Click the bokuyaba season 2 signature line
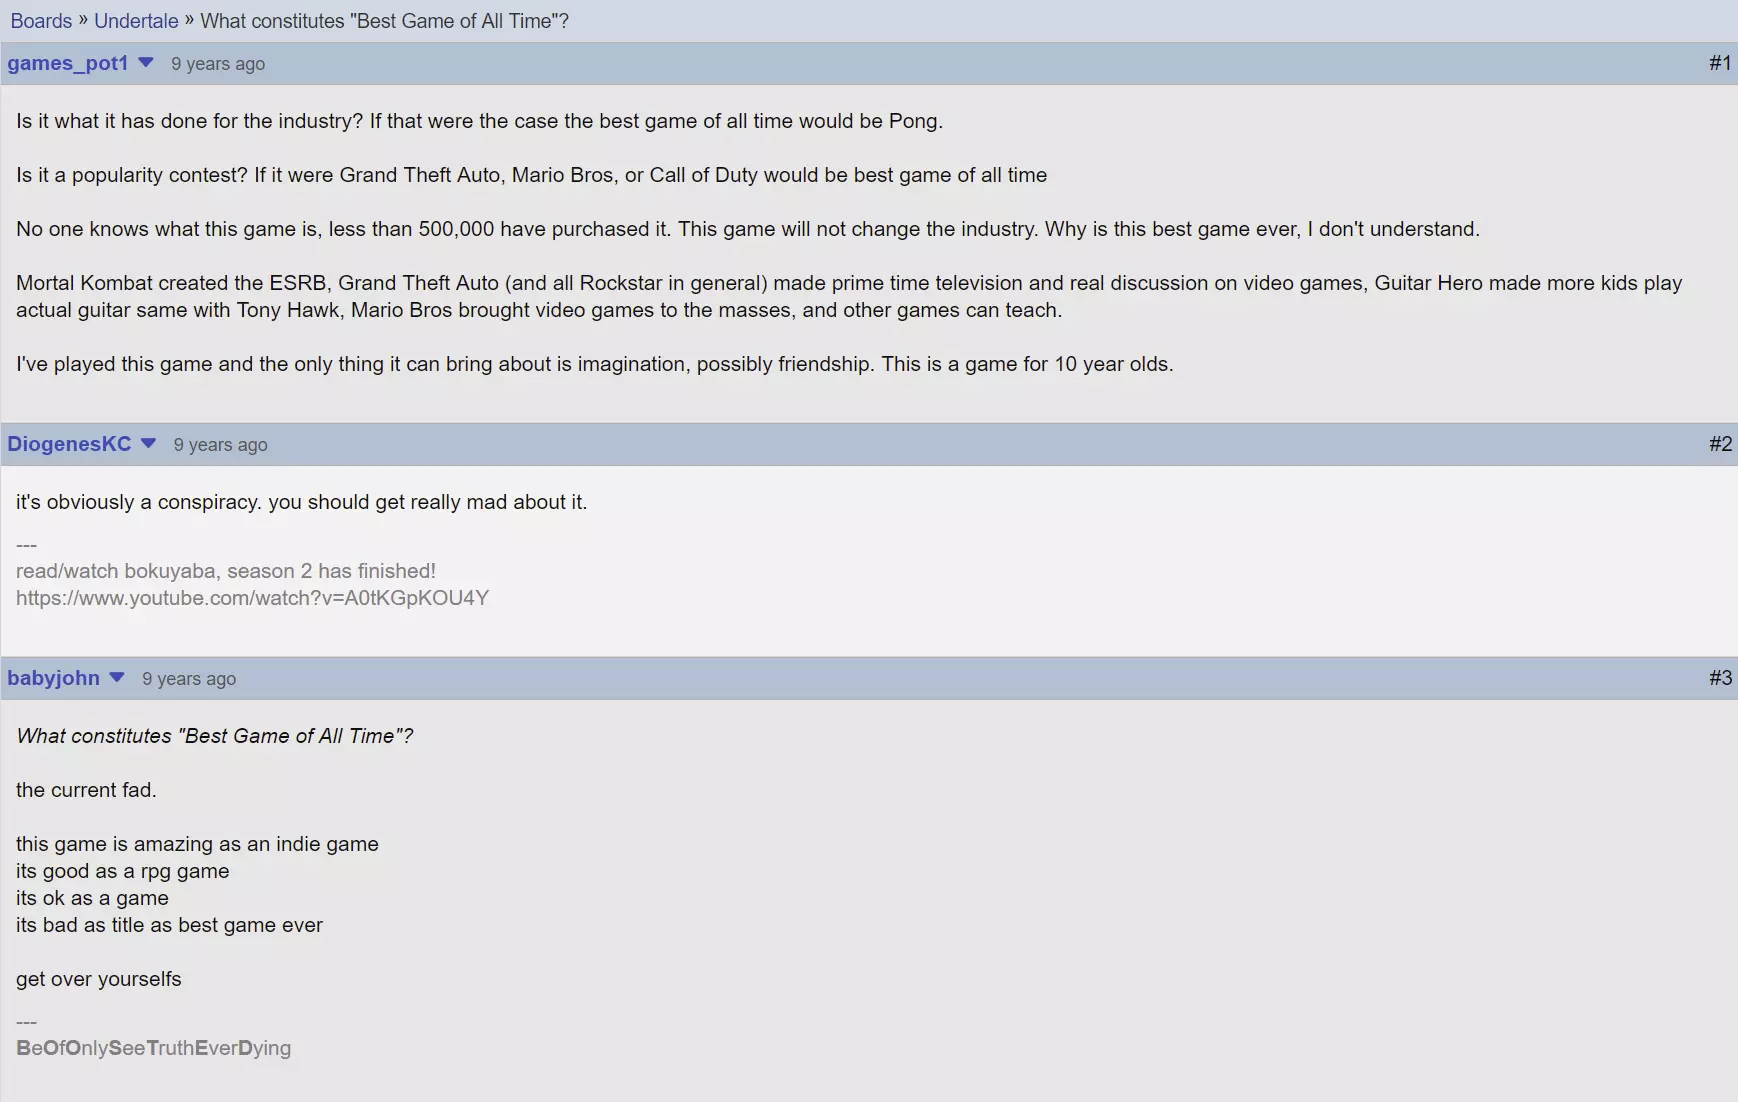This screenshot has height=1102, width=1738. point(226,571)
